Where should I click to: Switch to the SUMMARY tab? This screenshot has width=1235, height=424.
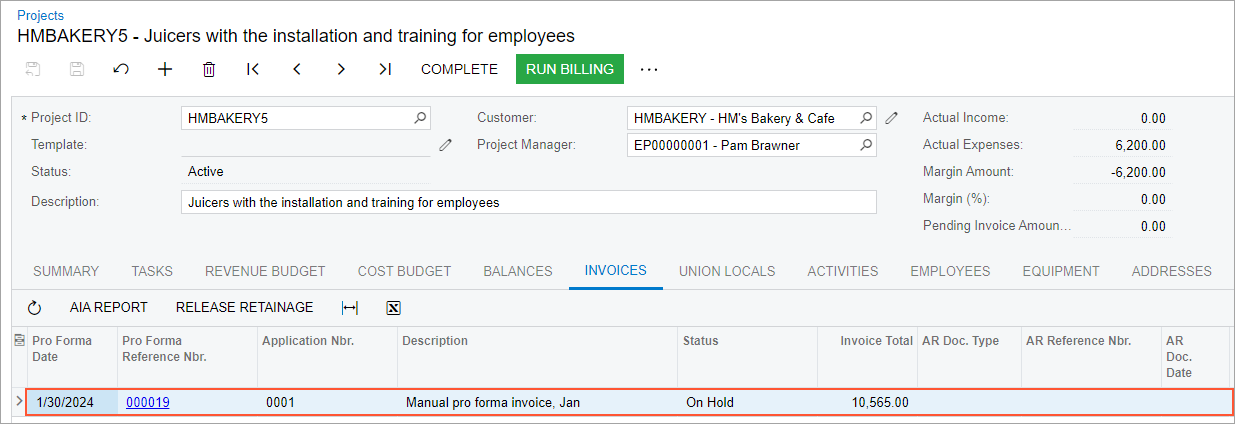click(x=66, y=271)
